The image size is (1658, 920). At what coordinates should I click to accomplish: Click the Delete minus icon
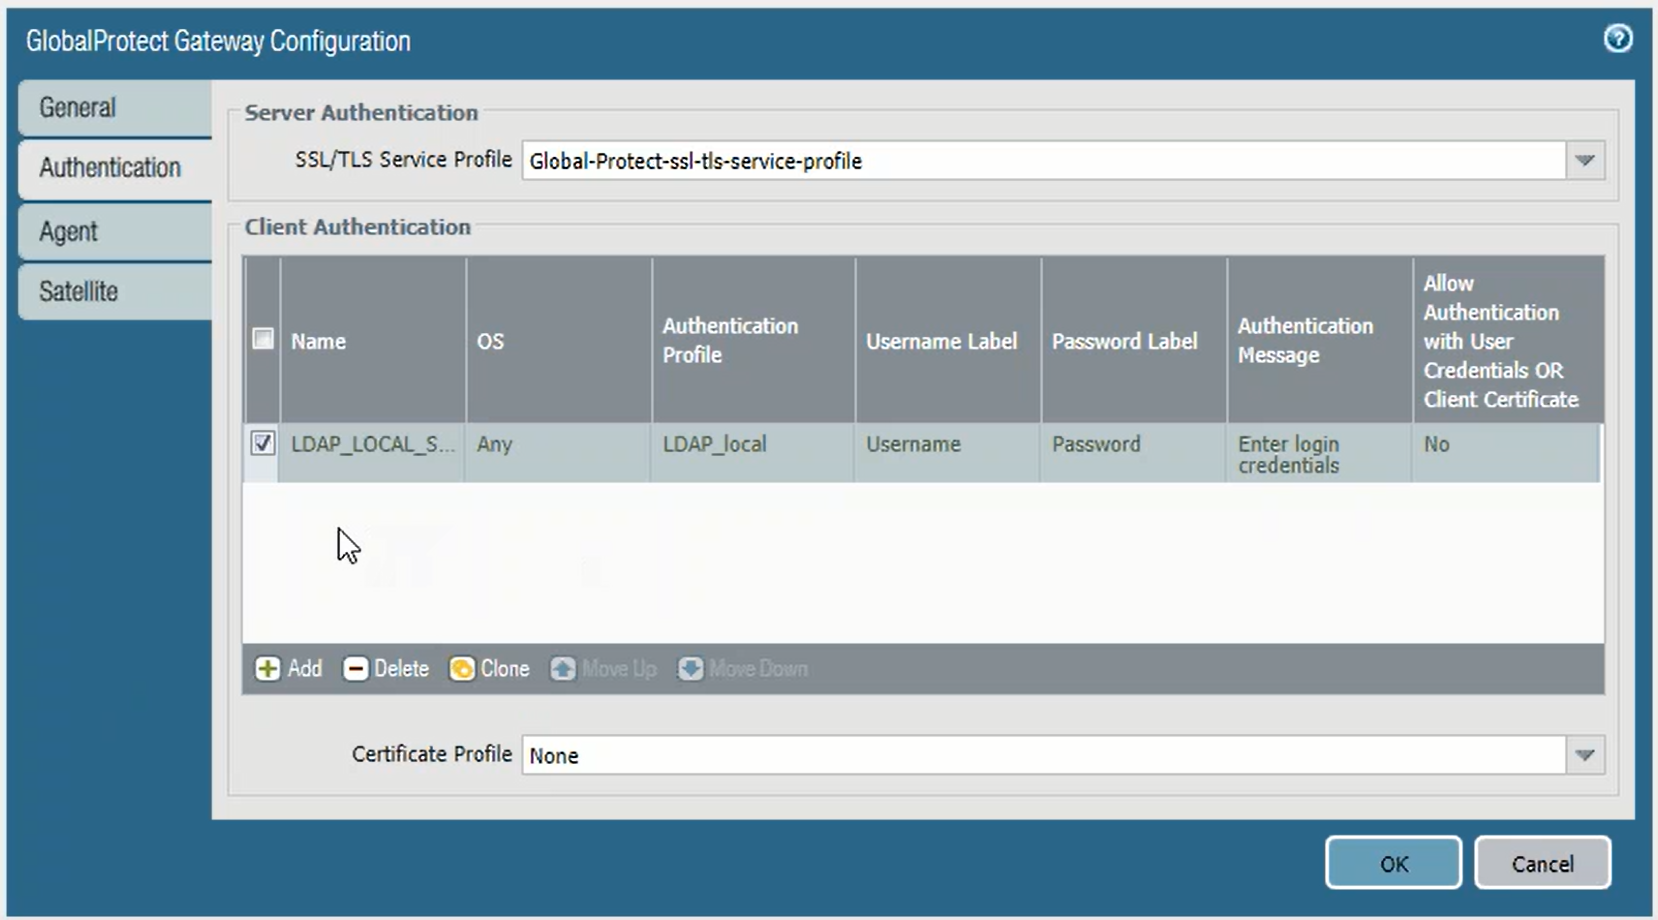[x=355, y=669]
